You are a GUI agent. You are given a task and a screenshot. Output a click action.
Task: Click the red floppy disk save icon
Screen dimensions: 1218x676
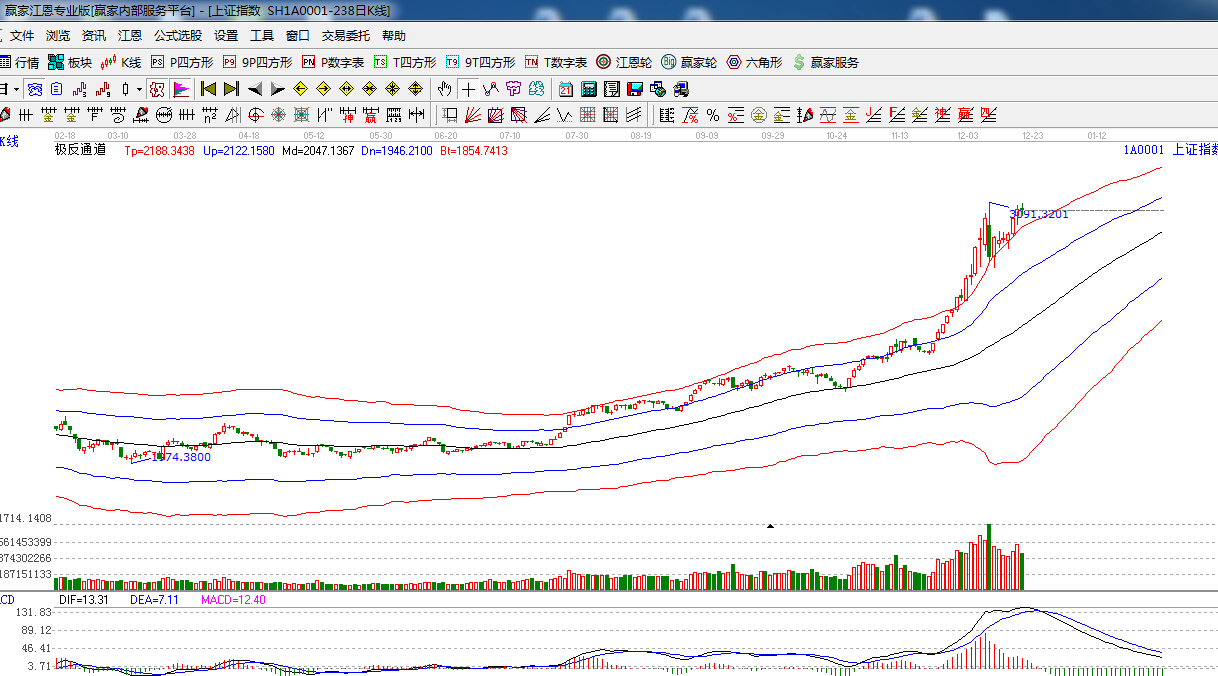pos(635,89)
